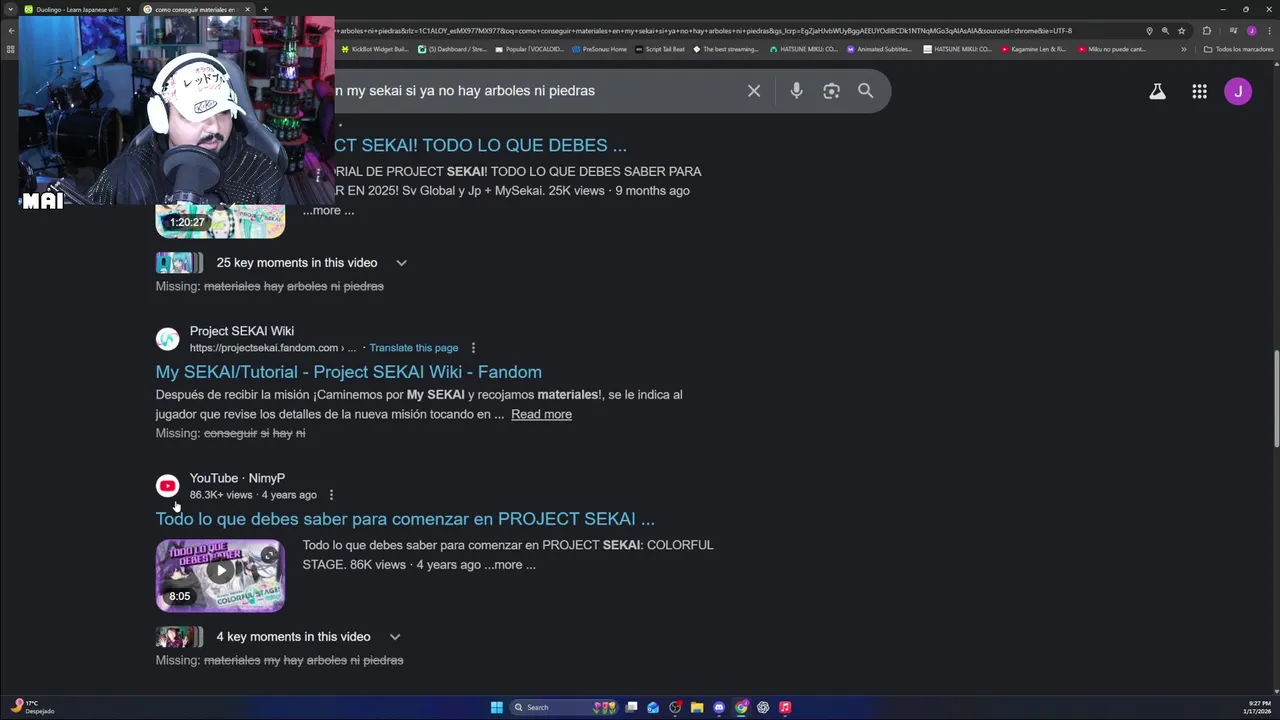
Task: Open Google Lens image search
Action: click(x=831, y=91)
